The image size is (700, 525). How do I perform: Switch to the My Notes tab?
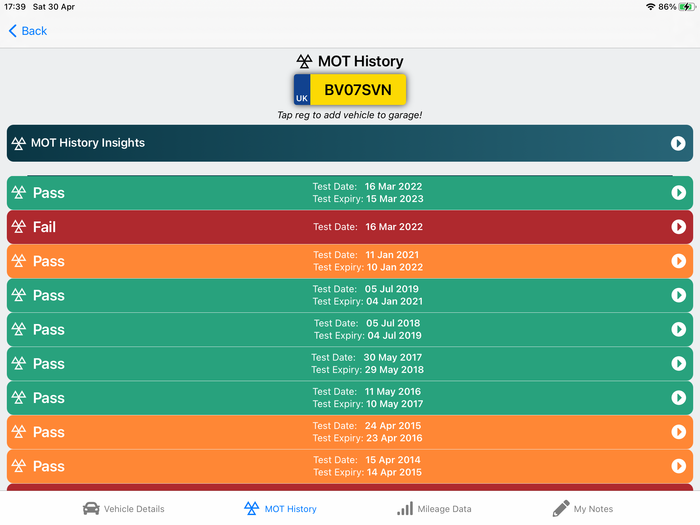click(583, 508)
